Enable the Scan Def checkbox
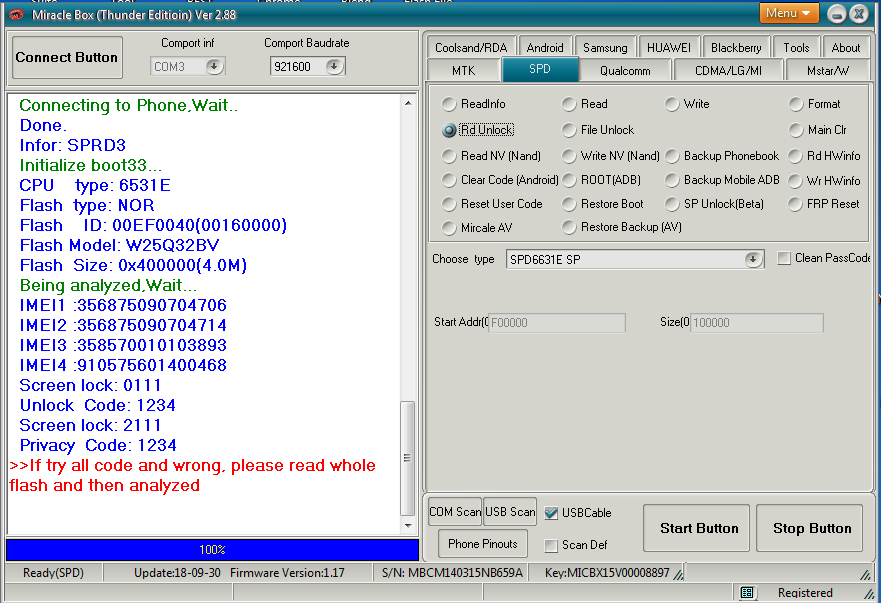The width and height of the screenshot is (881, 603). pos(551,545)
